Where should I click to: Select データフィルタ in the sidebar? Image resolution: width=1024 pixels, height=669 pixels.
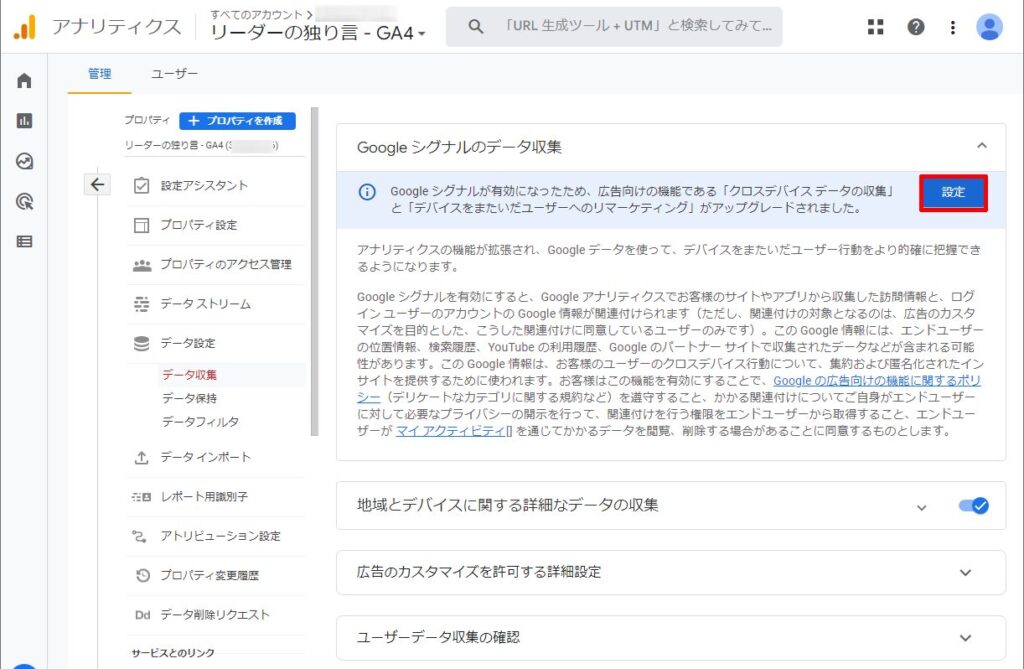pos(200,422)
